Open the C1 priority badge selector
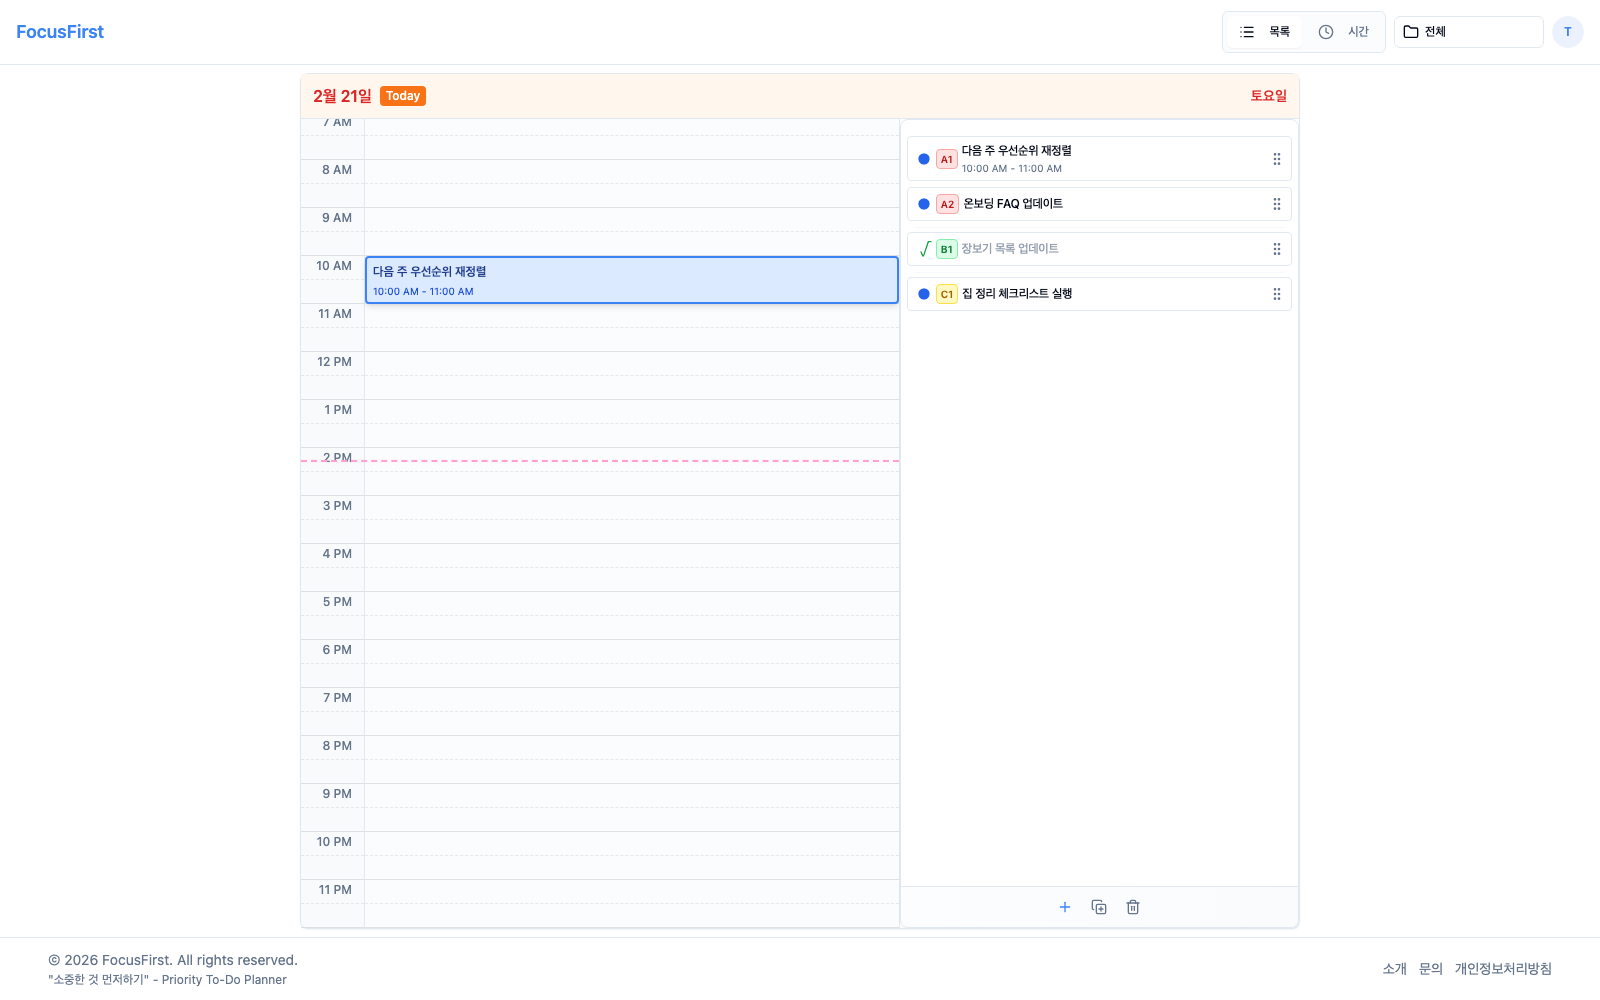 pos(946,294)
